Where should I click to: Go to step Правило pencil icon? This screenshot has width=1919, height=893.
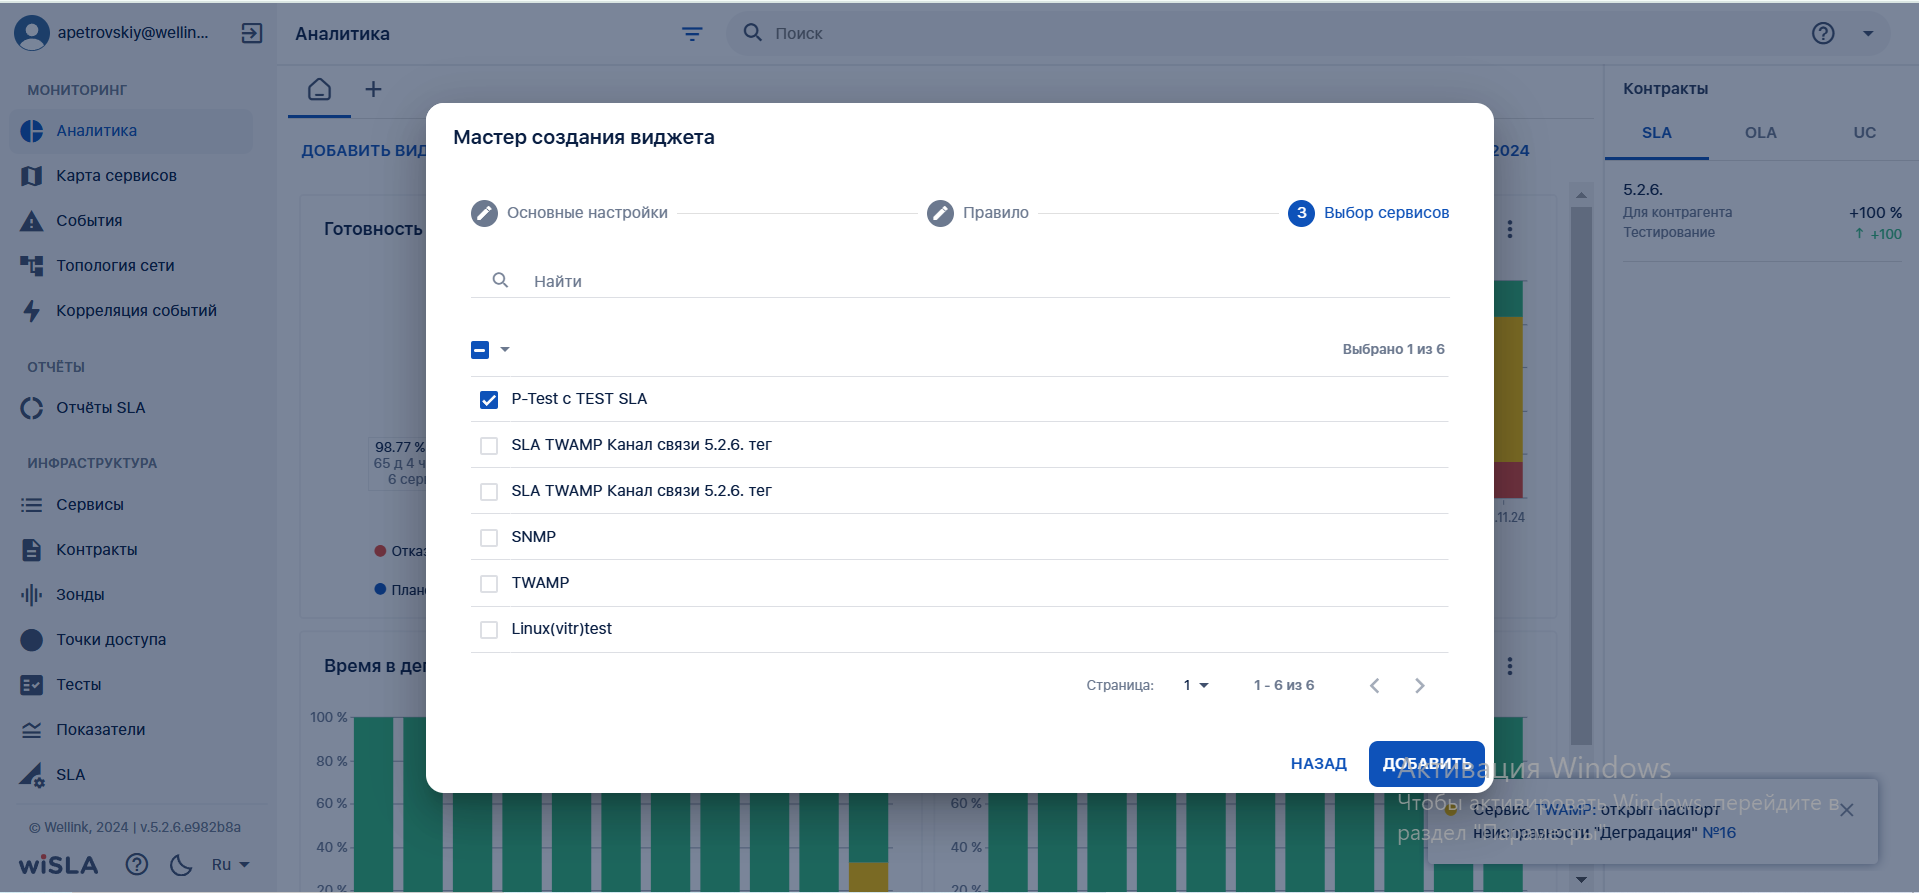pyautogui.click(x=940, y=213)
